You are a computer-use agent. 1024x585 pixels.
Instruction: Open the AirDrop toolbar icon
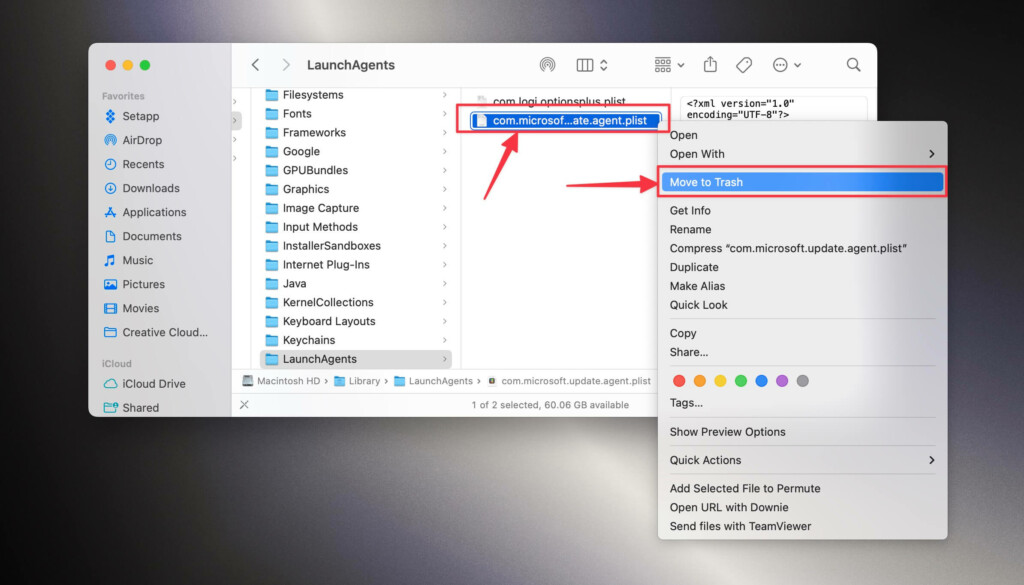tap(547, 65)
